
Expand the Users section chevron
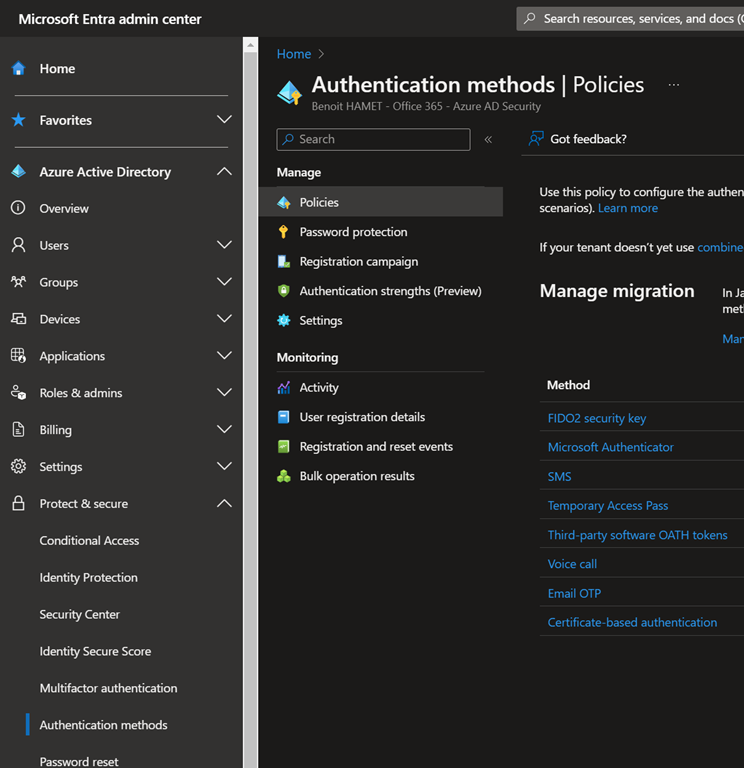pos(224,245)
